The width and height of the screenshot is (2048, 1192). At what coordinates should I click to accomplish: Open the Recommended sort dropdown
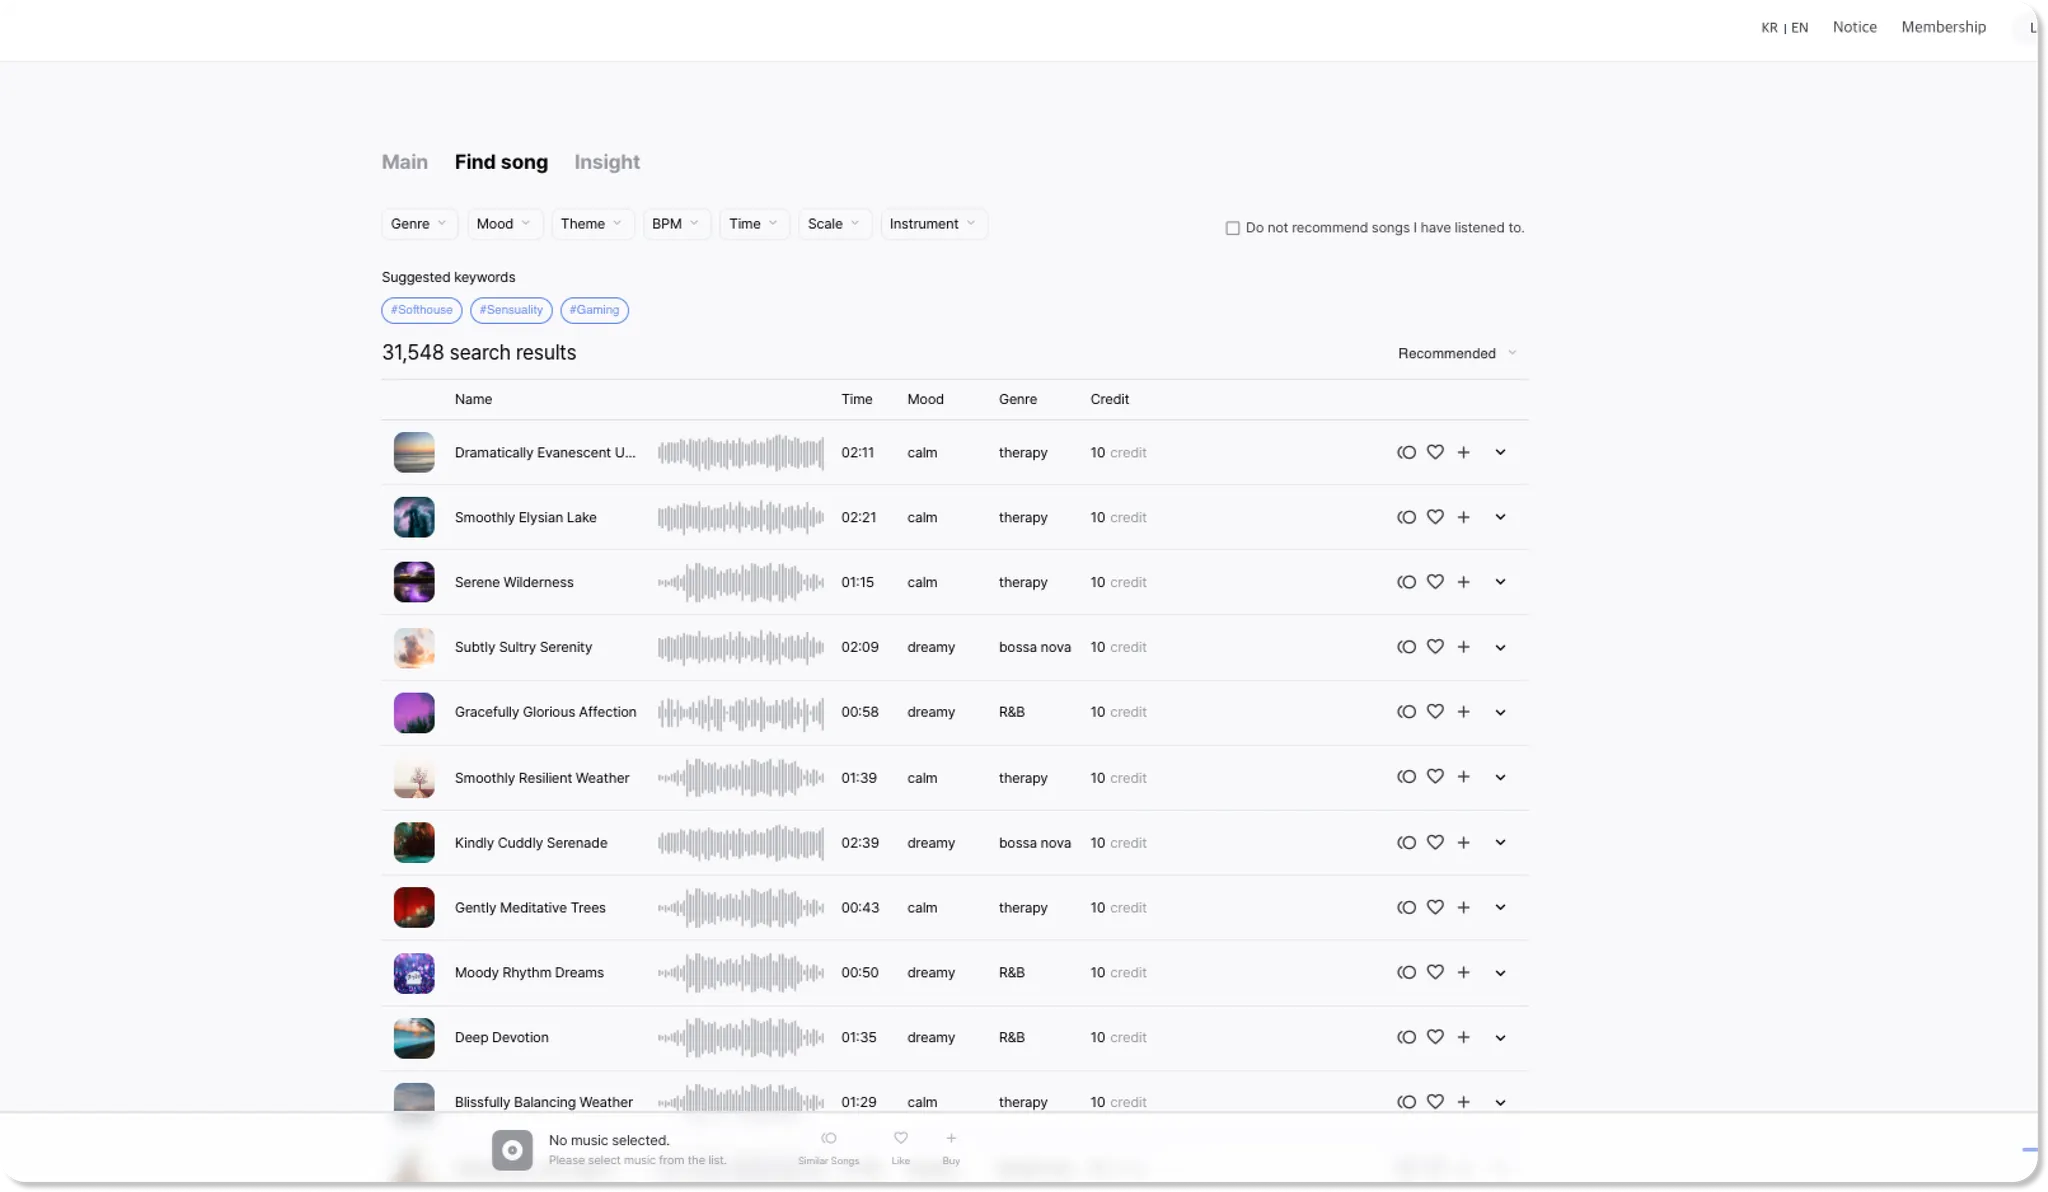[x=1457, y=353]
